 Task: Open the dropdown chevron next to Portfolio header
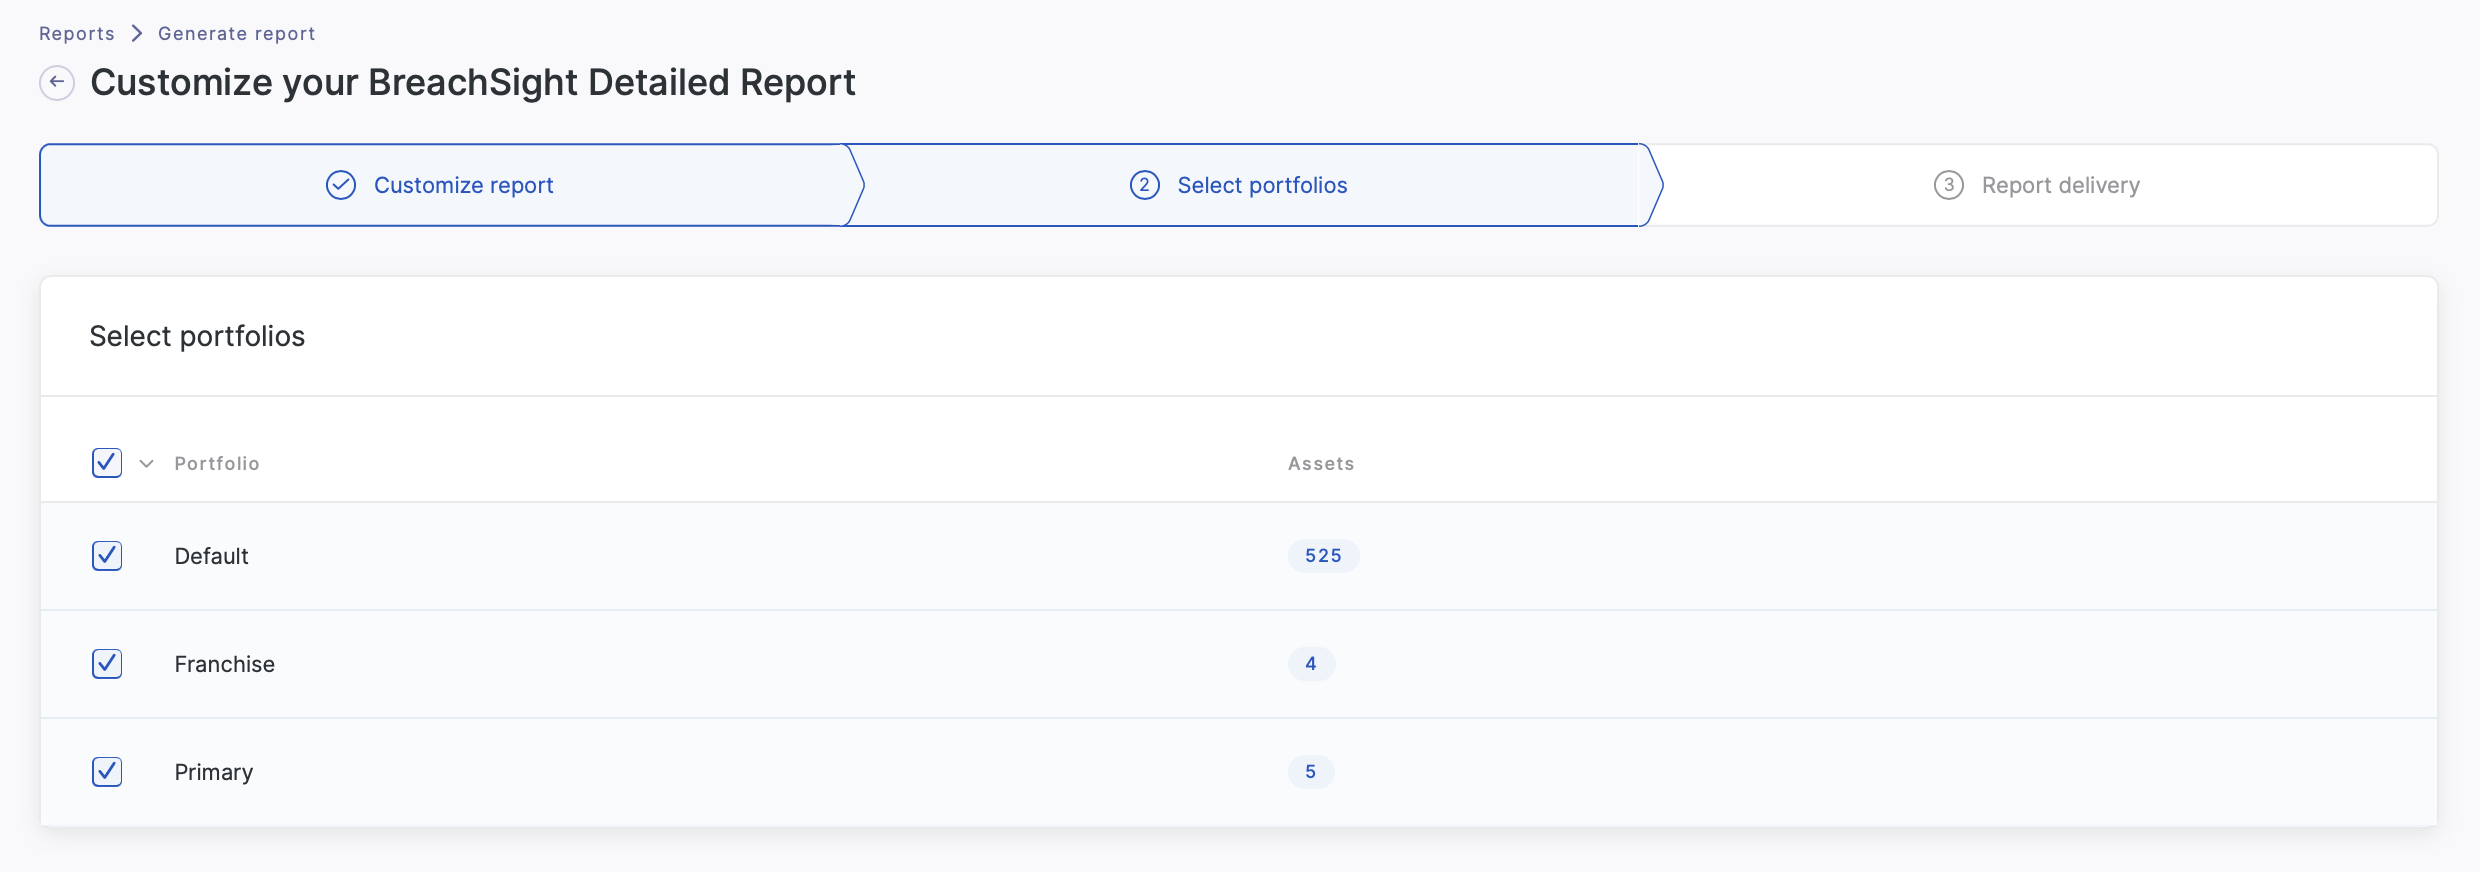(x=146, y=464)
